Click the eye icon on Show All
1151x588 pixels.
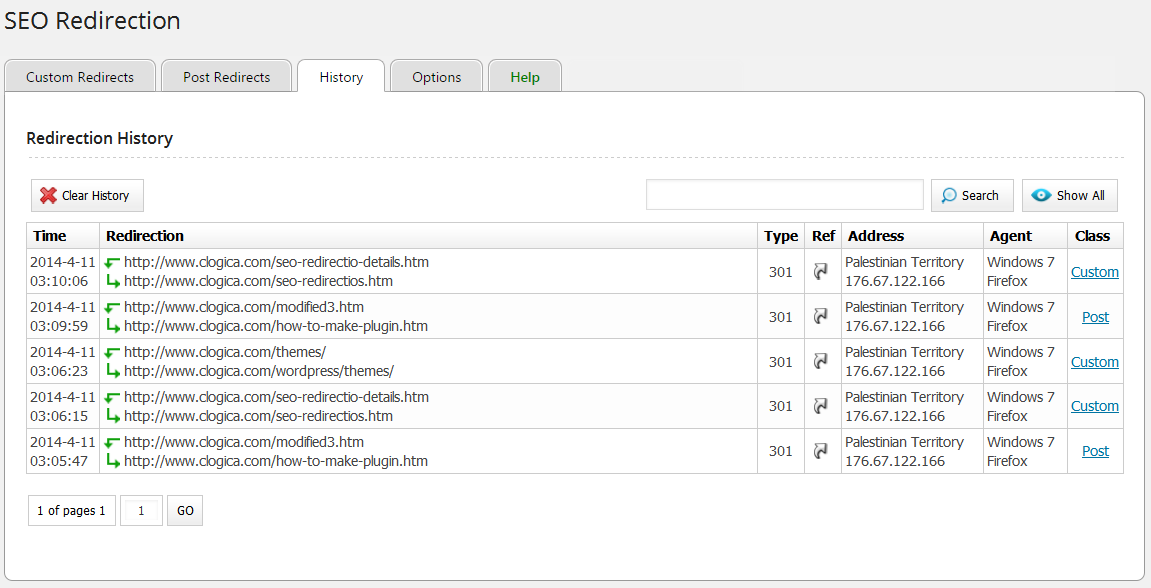point(1042,196)
